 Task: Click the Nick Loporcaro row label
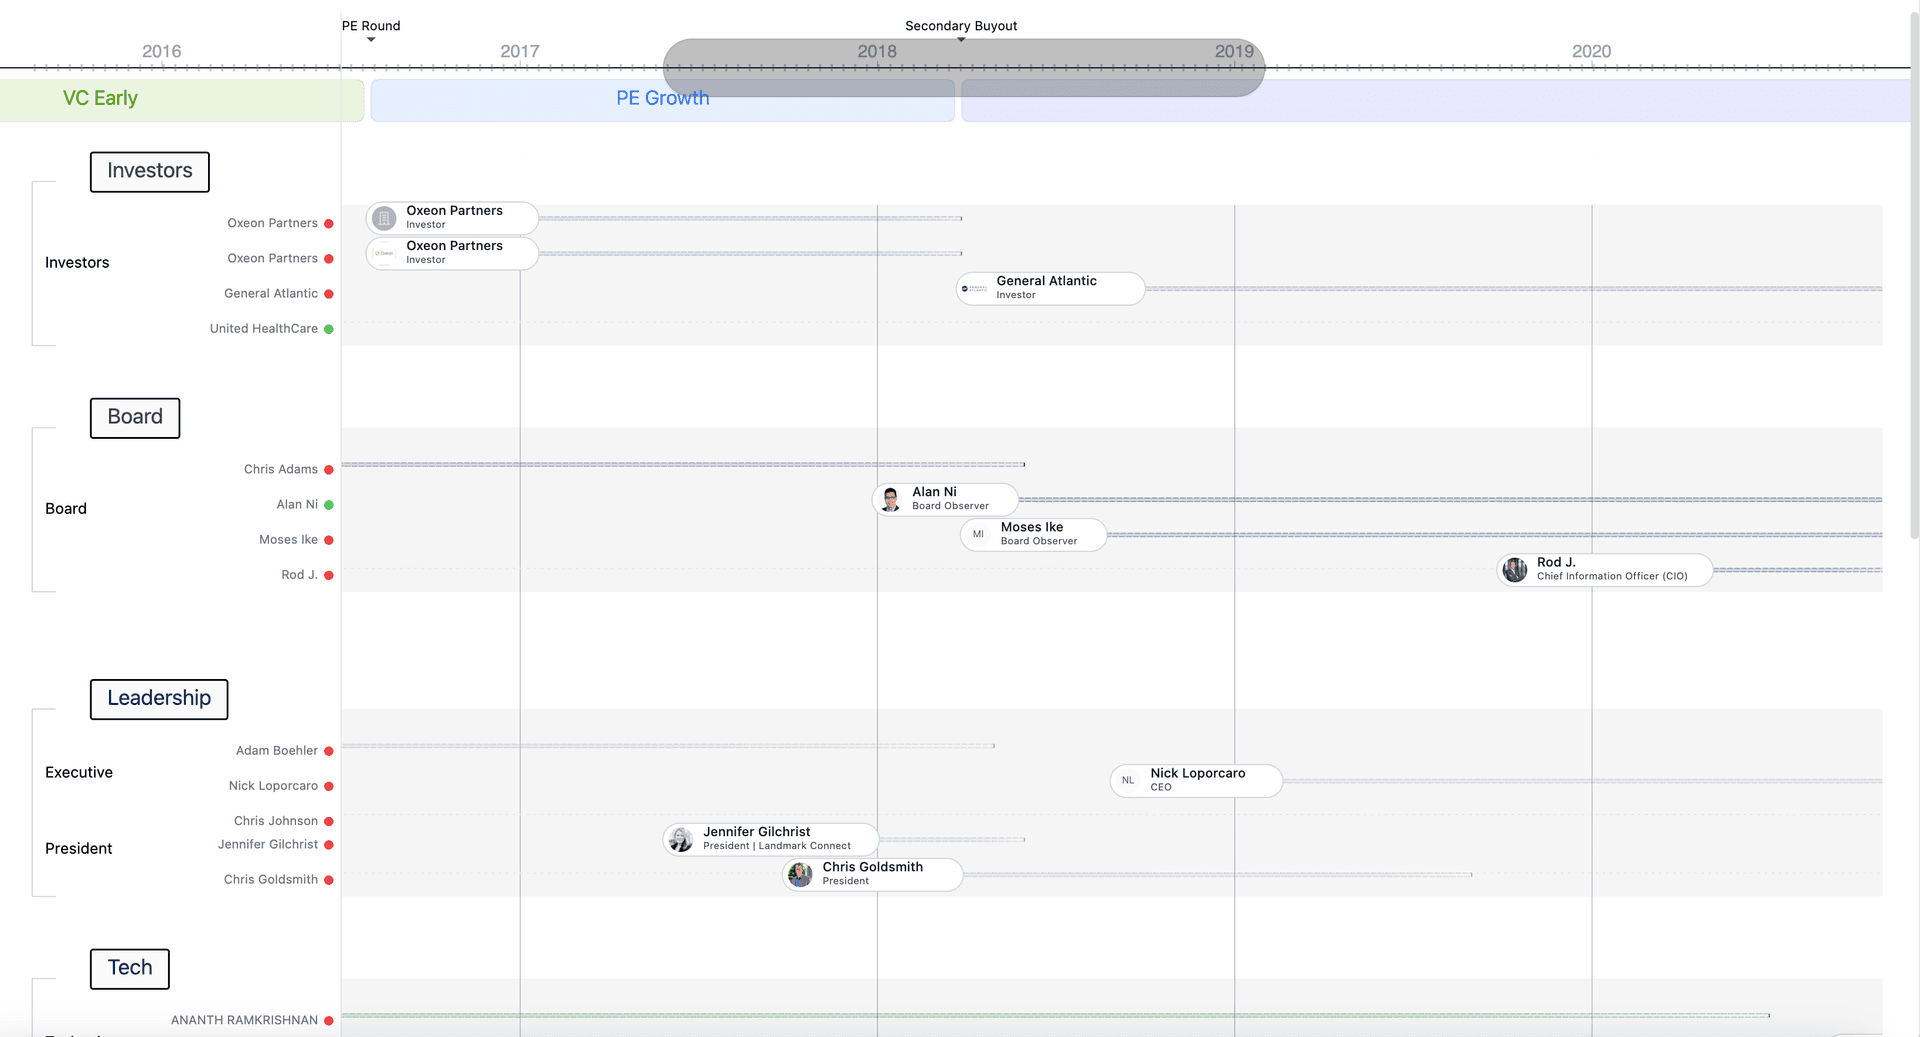click(273, 786)
